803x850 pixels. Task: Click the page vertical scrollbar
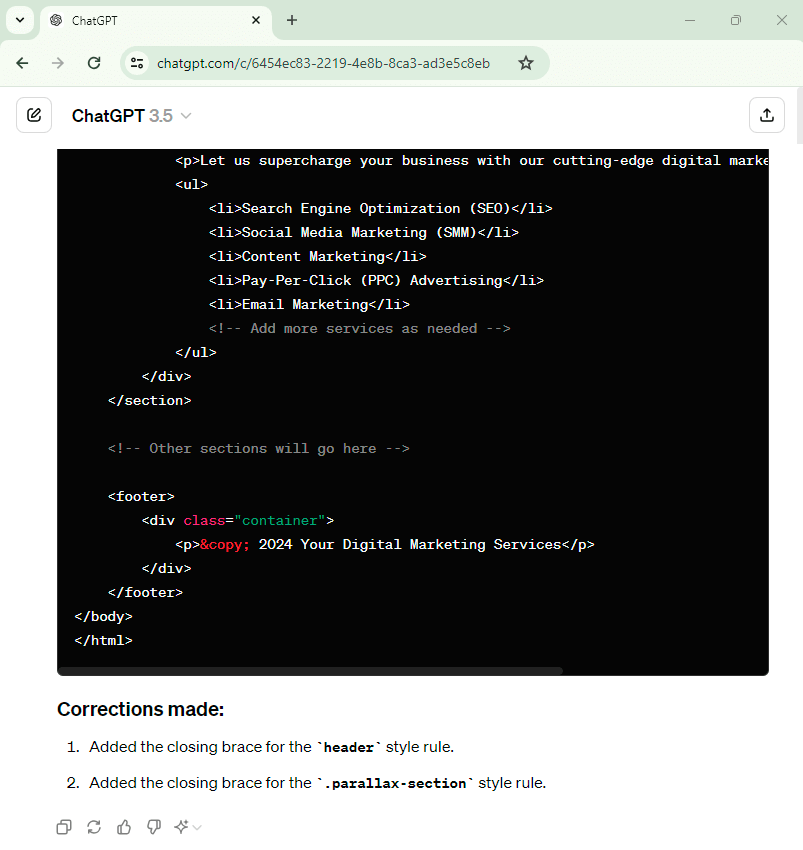coord(800,116)
